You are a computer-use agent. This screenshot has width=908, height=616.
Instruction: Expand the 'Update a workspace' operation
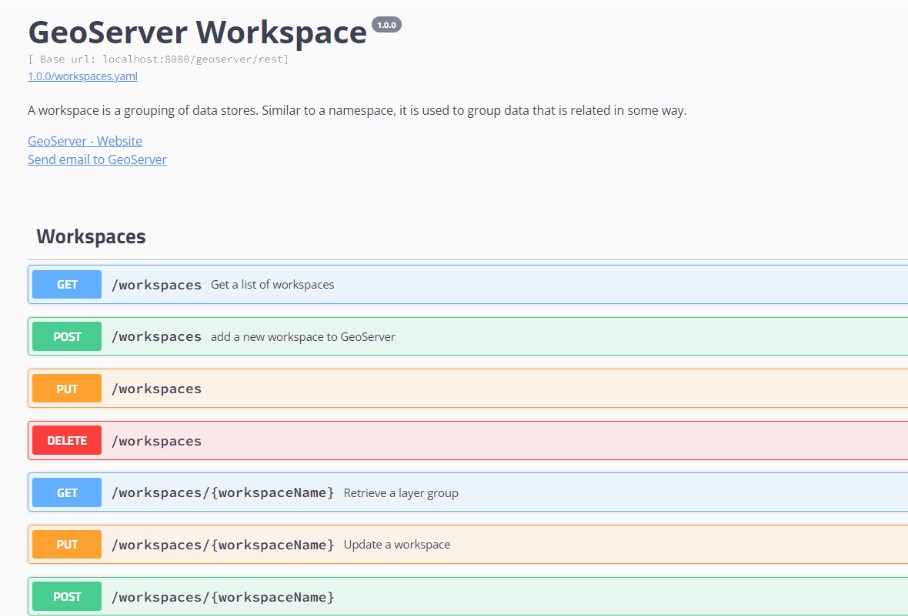click(396, 545)
